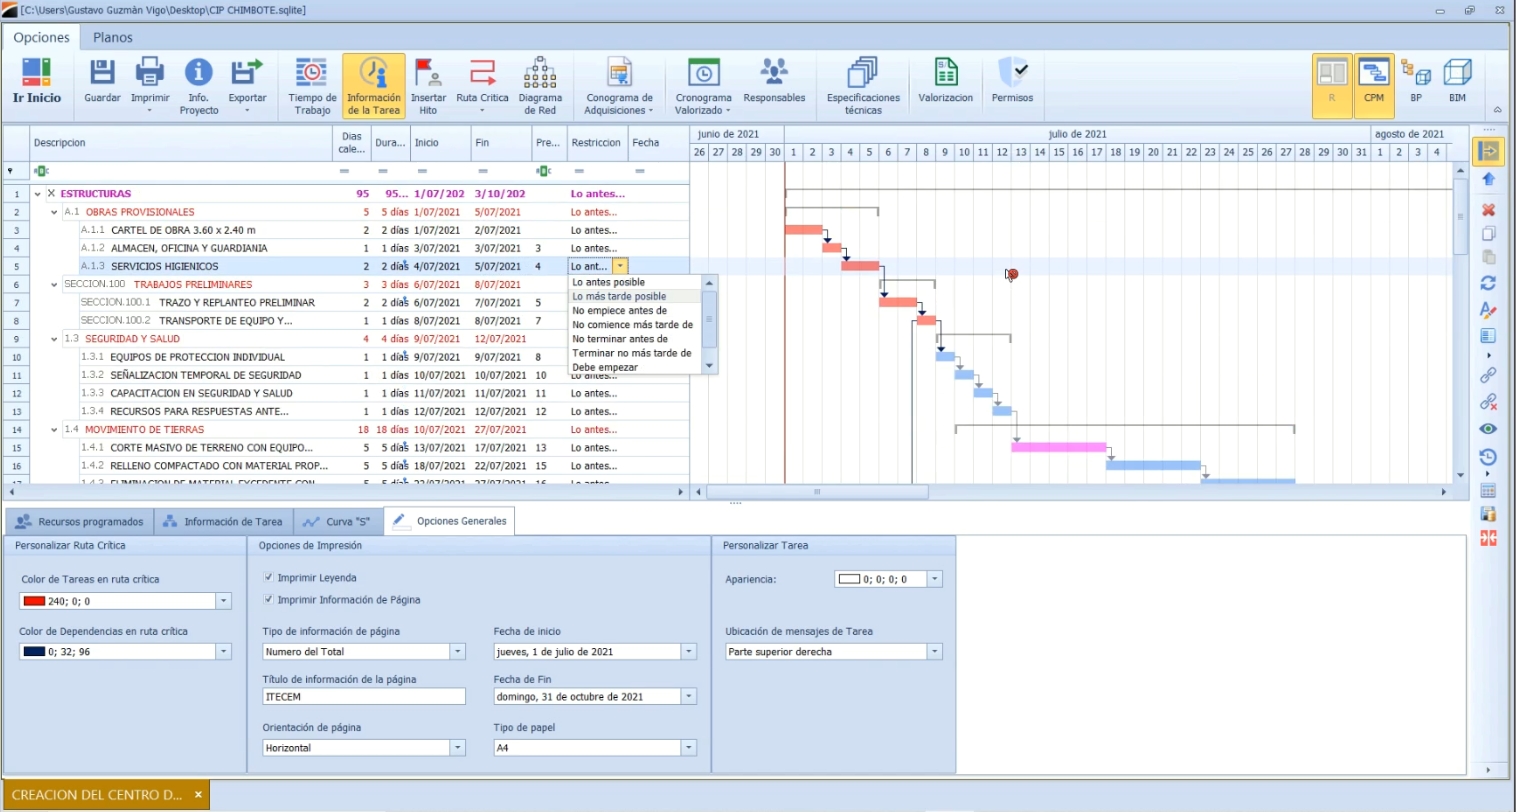Collapse the OBRAS PROVISIONALES group
Screen dimensions: 1516x812
(x=55, y=212)
